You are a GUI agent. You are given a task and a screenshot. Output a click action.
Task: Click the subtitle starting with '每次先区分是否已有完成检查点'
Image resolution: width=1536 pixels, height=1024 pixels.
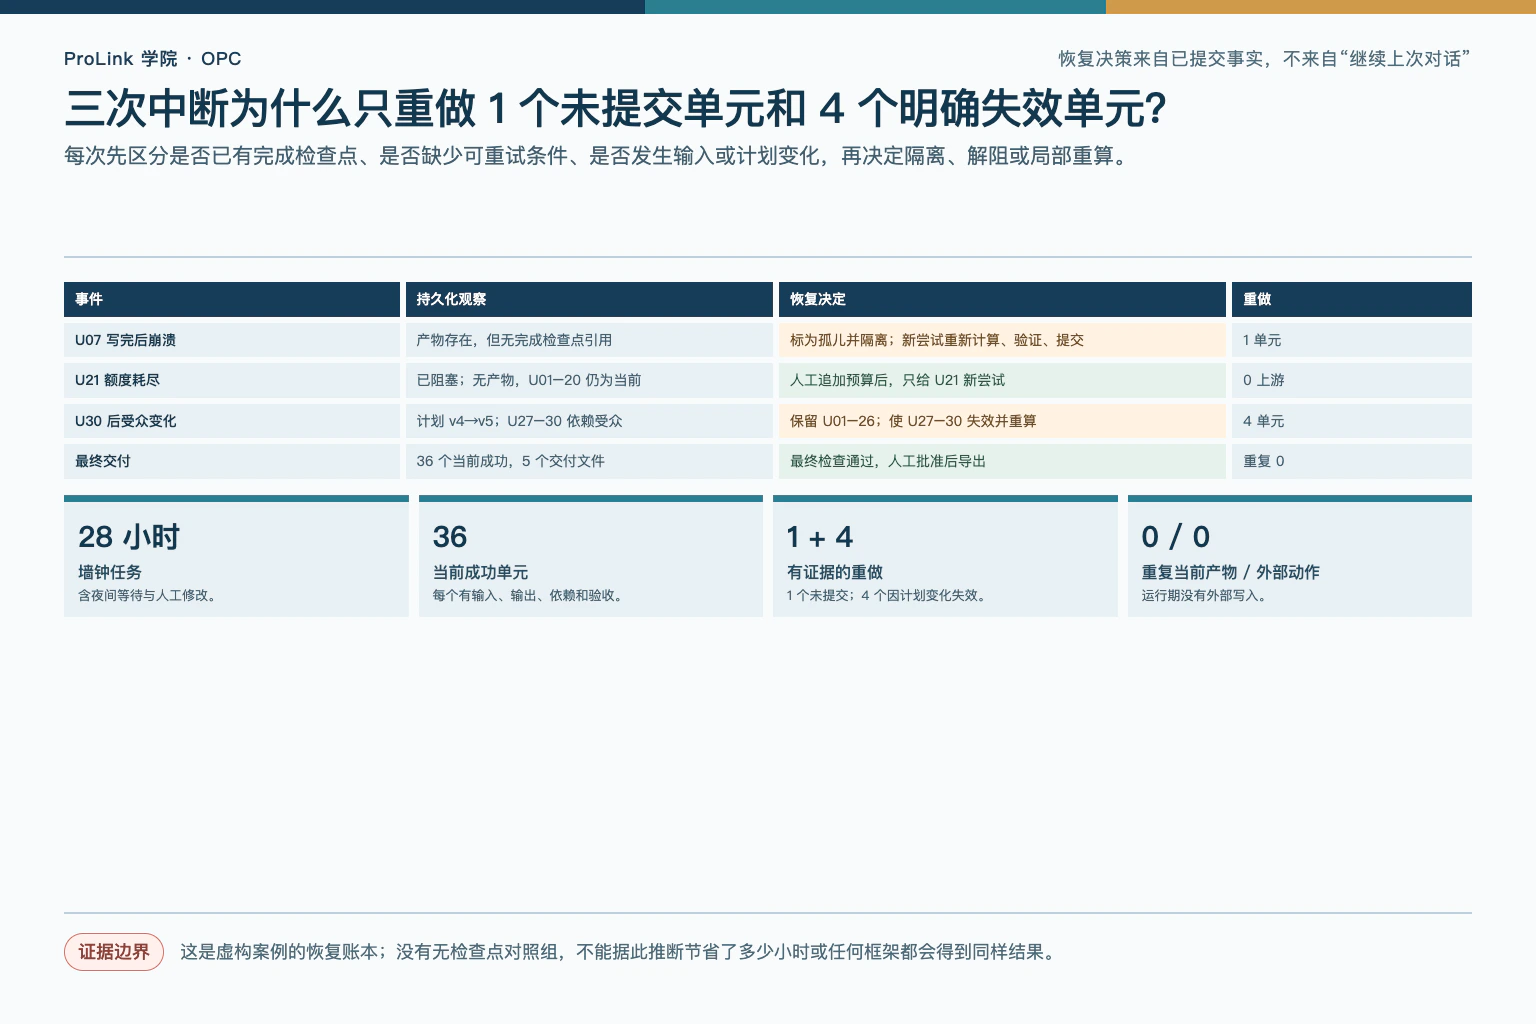pos(599,156)
